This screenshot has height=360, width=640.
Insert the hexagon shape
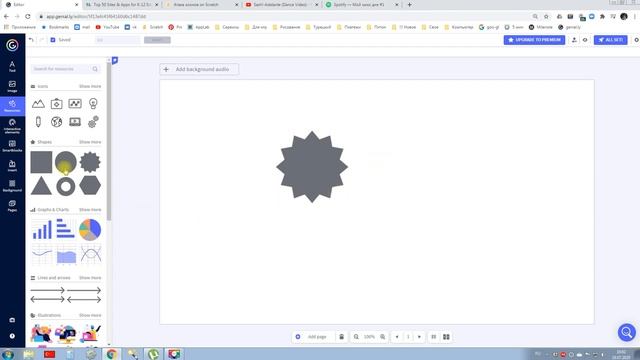[x=90, y=186]
